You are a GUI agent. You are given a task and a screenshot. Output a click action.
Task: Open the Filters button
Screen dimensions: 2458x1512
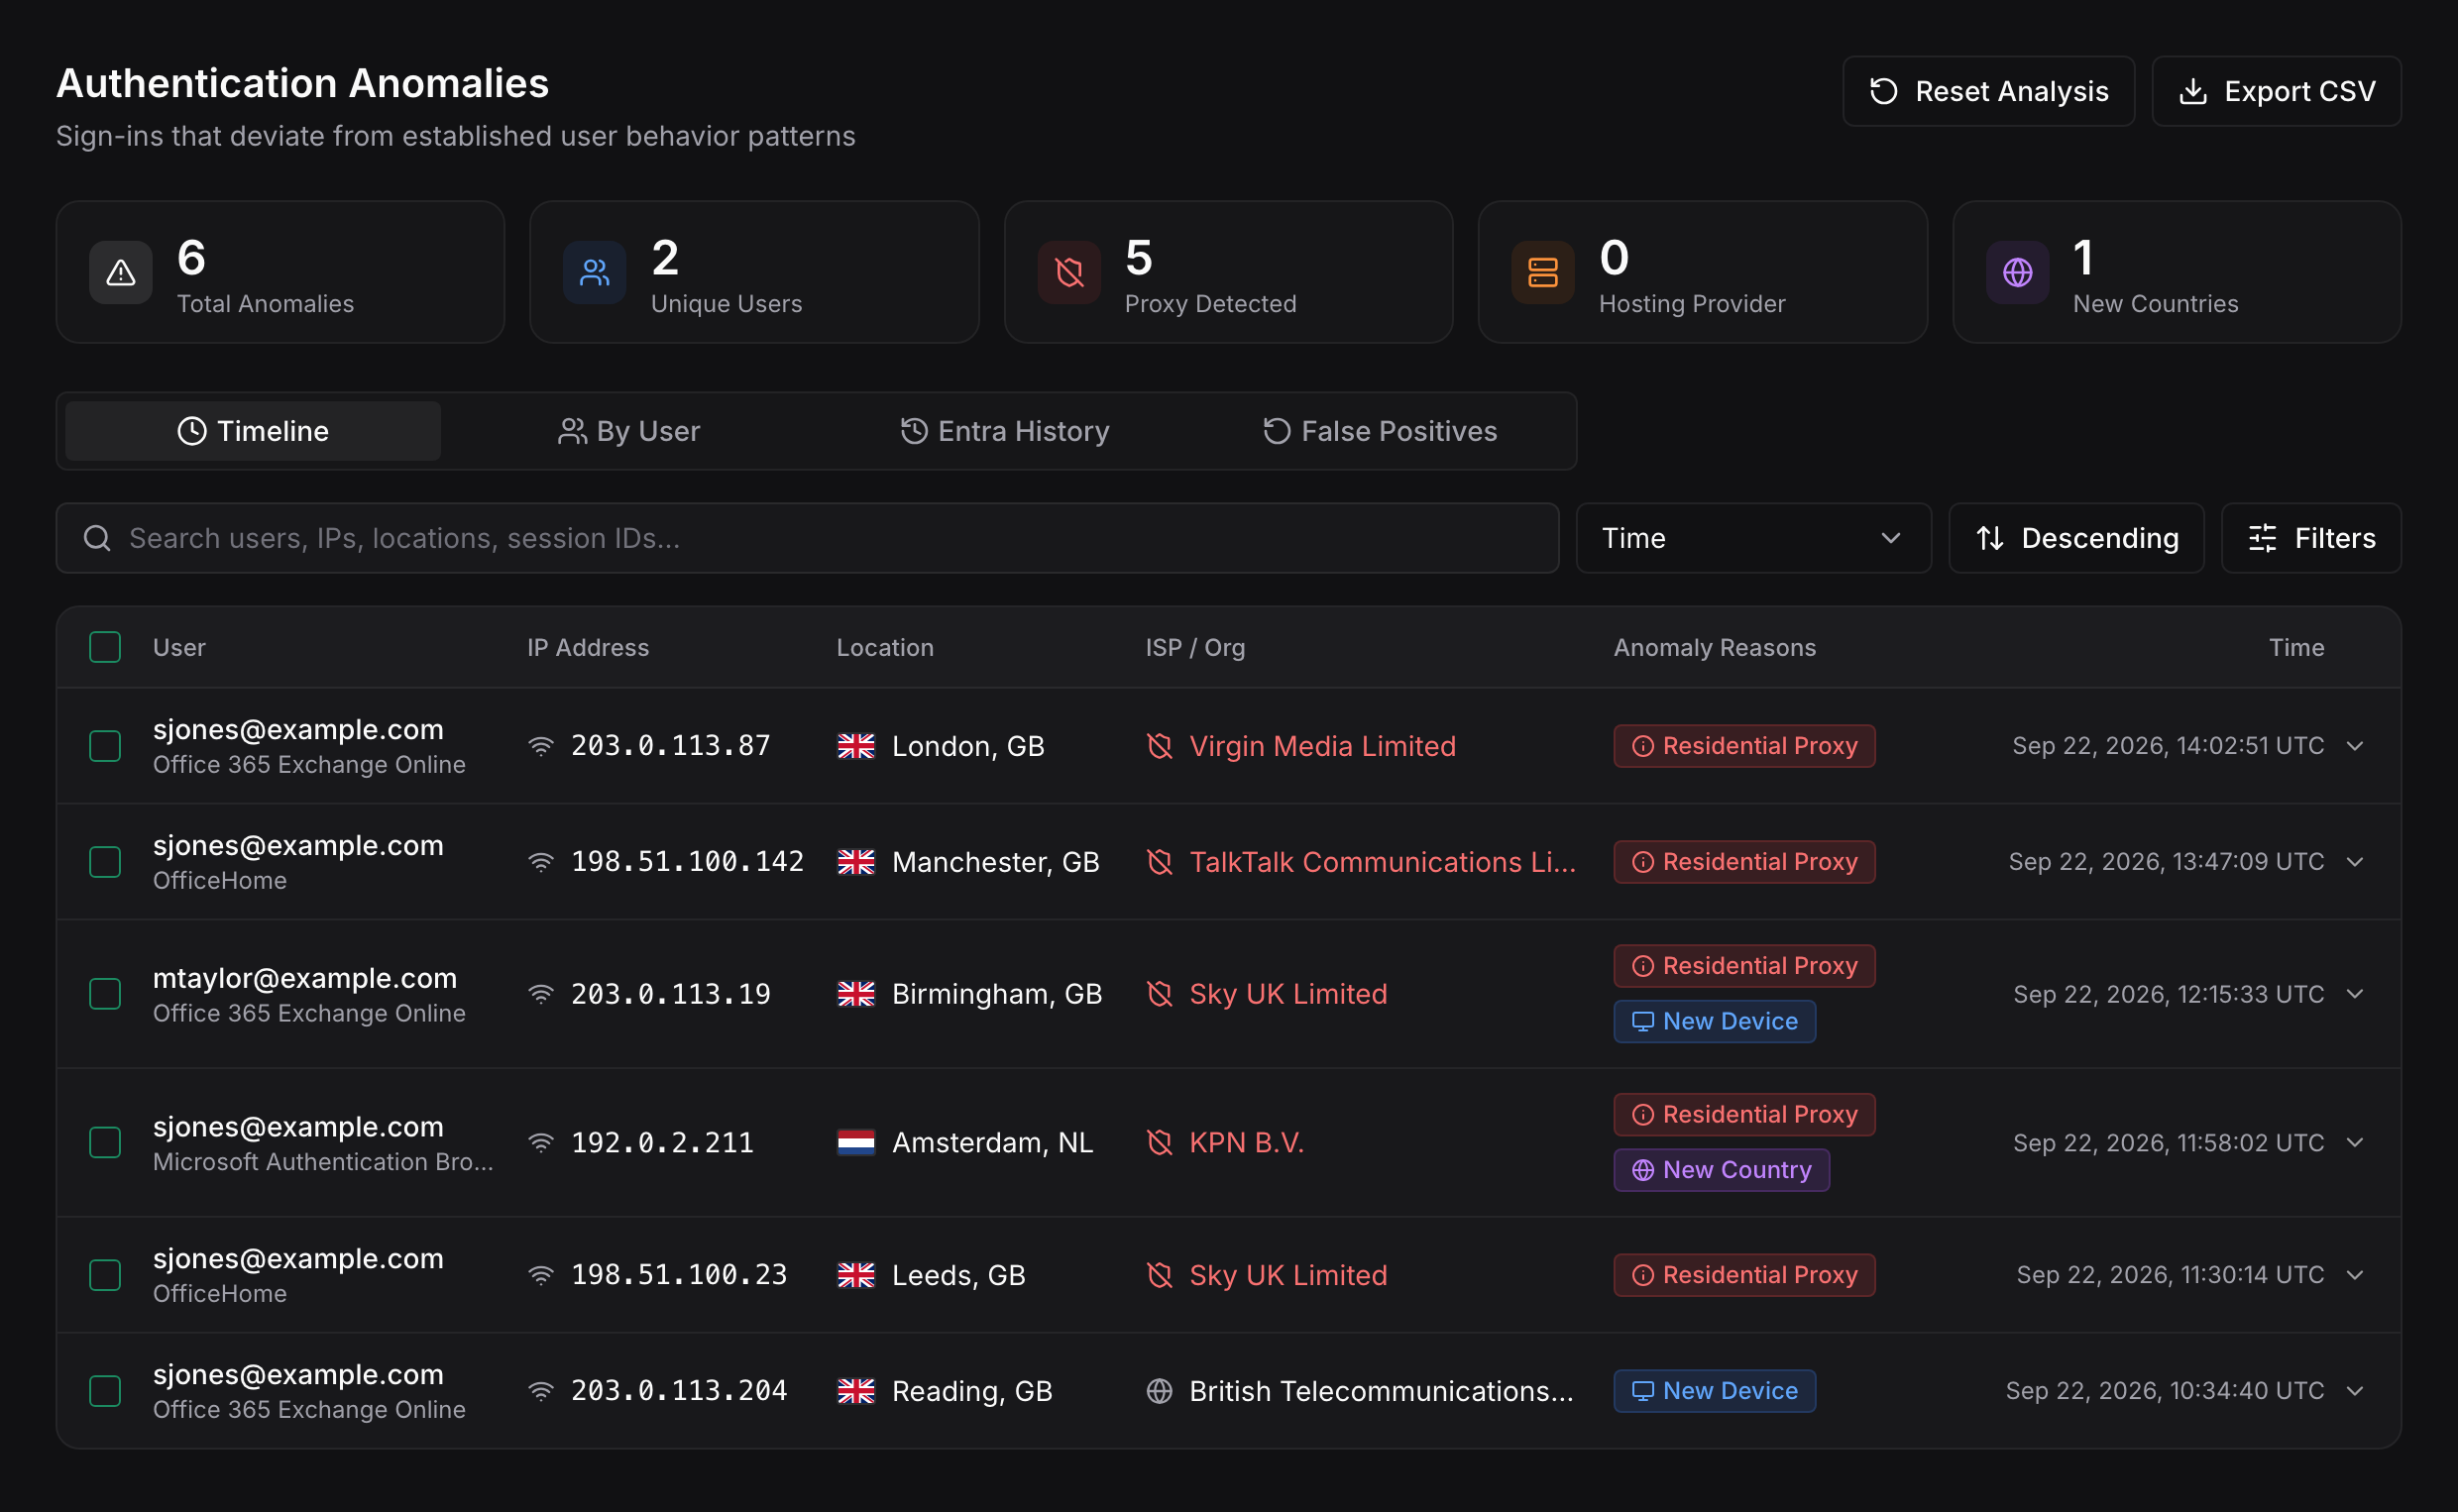(2311, 538)
